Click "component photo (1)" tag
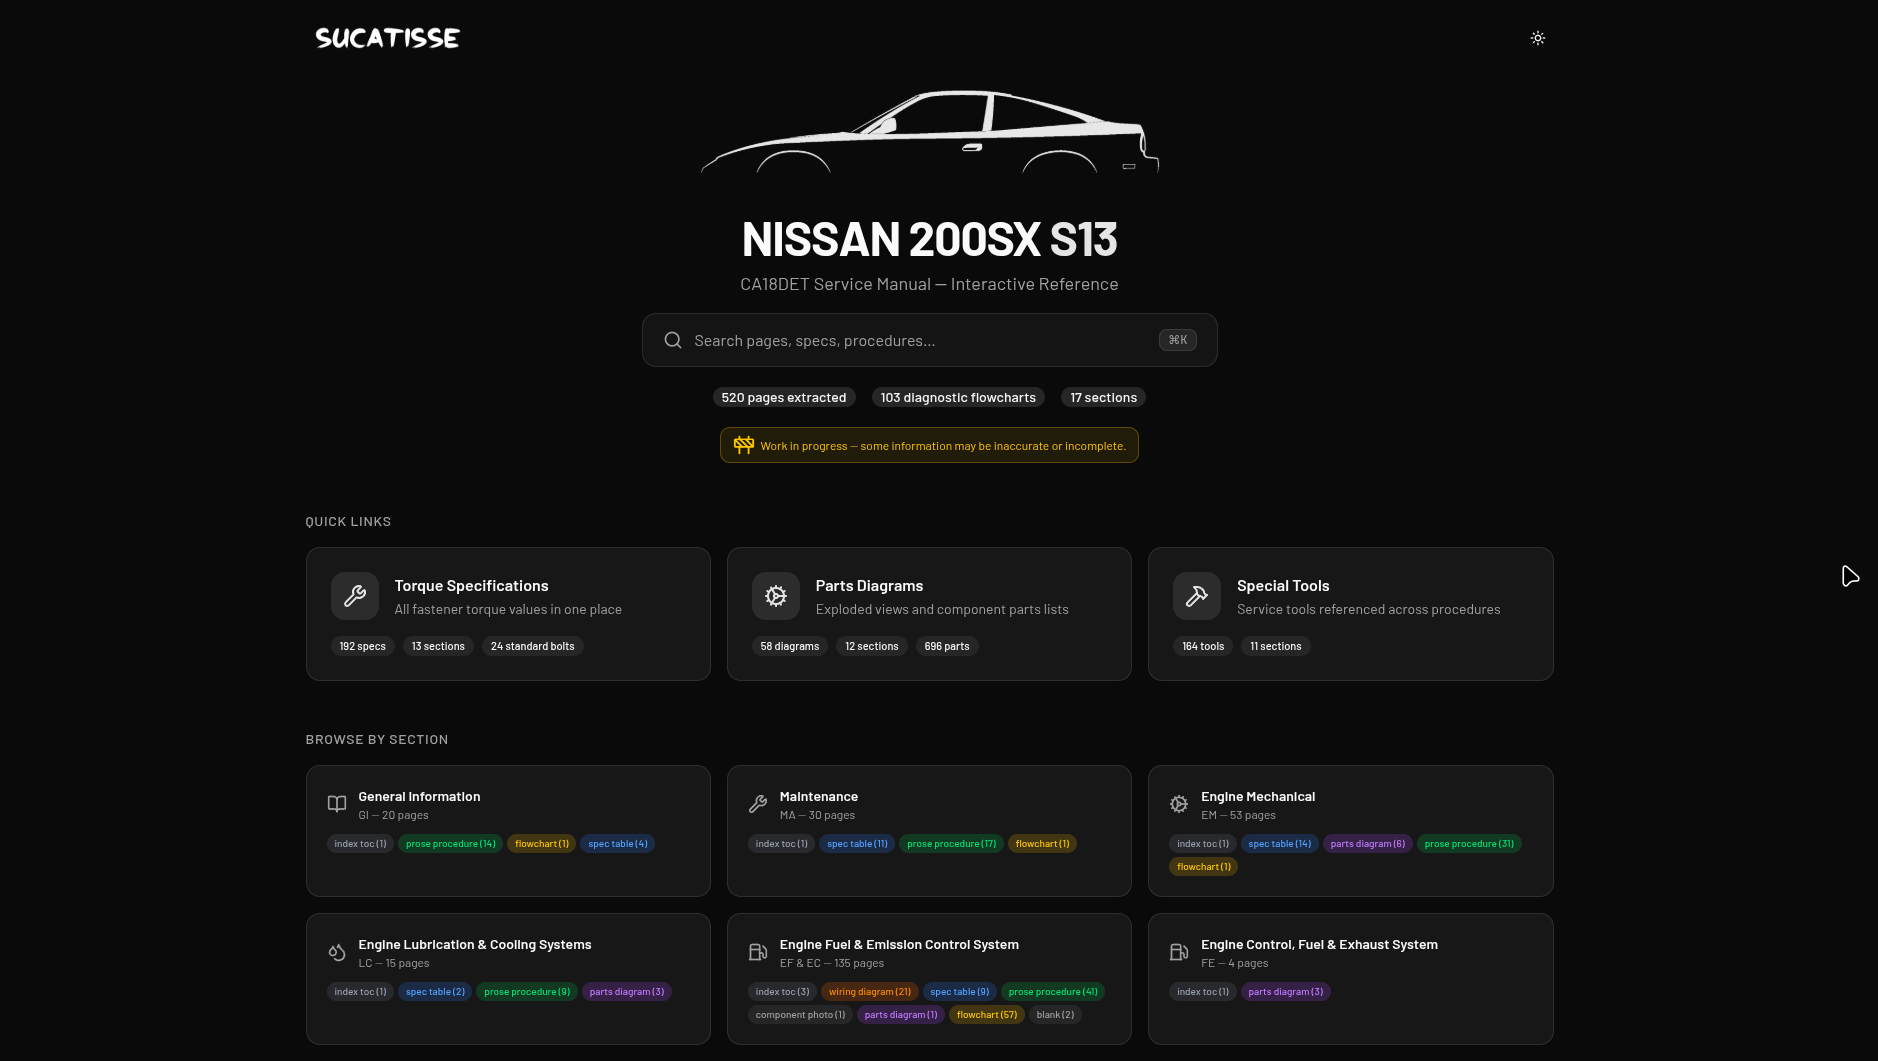The width and height of the screenshot is (1878, 1061). click(801, 1015)
